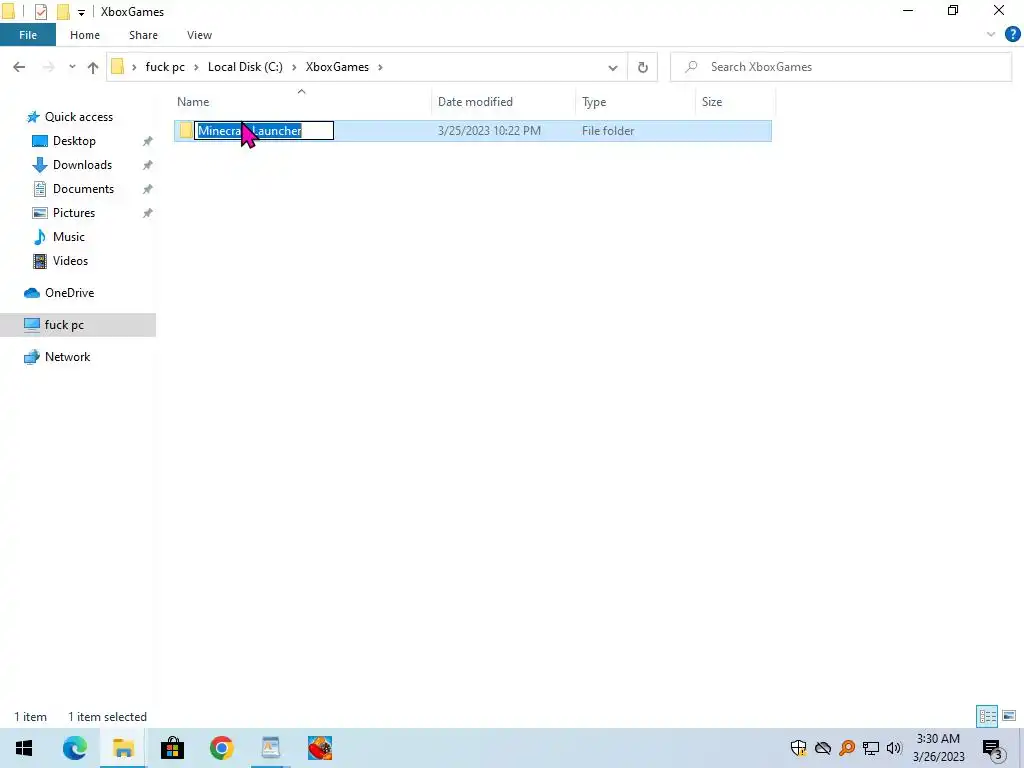
Task: Expand chevron after XboxGames in path
Action: pos(380,67)
